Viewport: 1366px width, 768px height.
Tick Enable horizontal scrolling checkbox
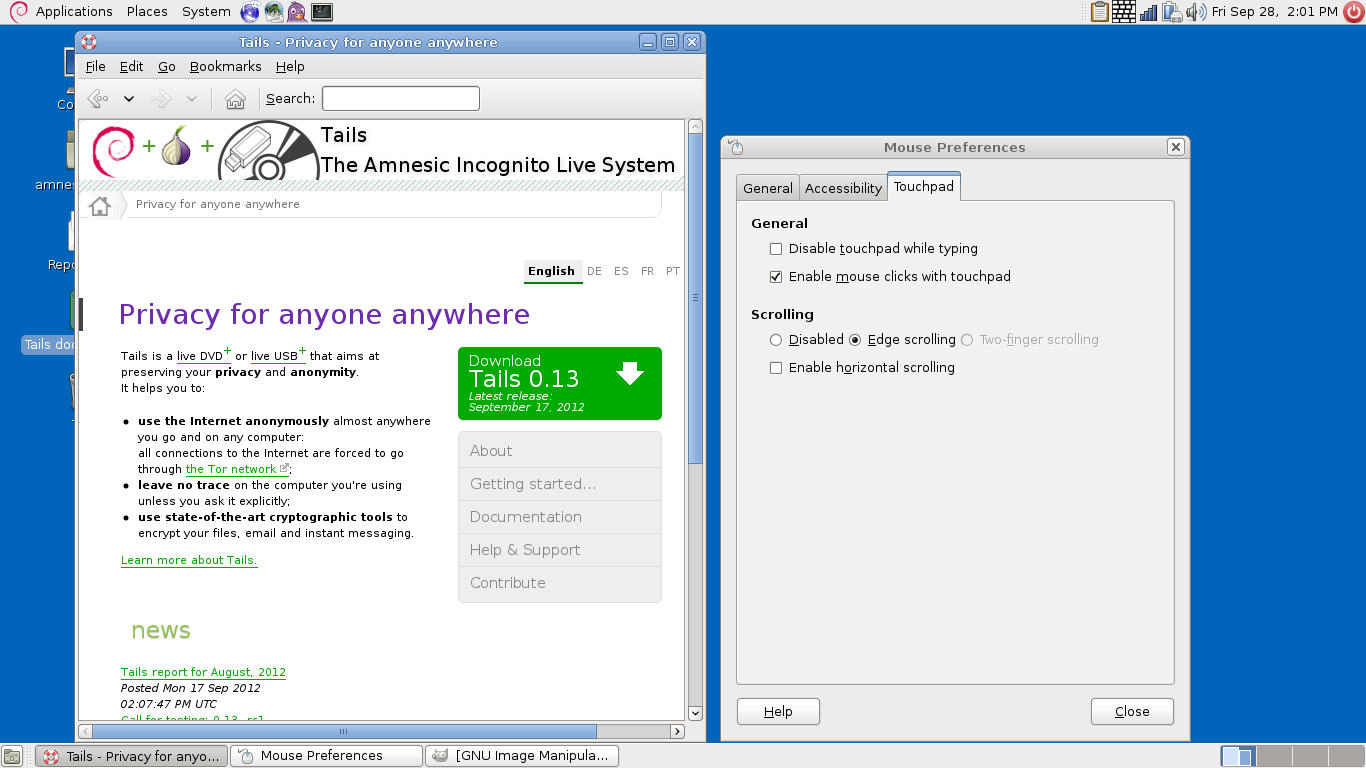(776, 368)
